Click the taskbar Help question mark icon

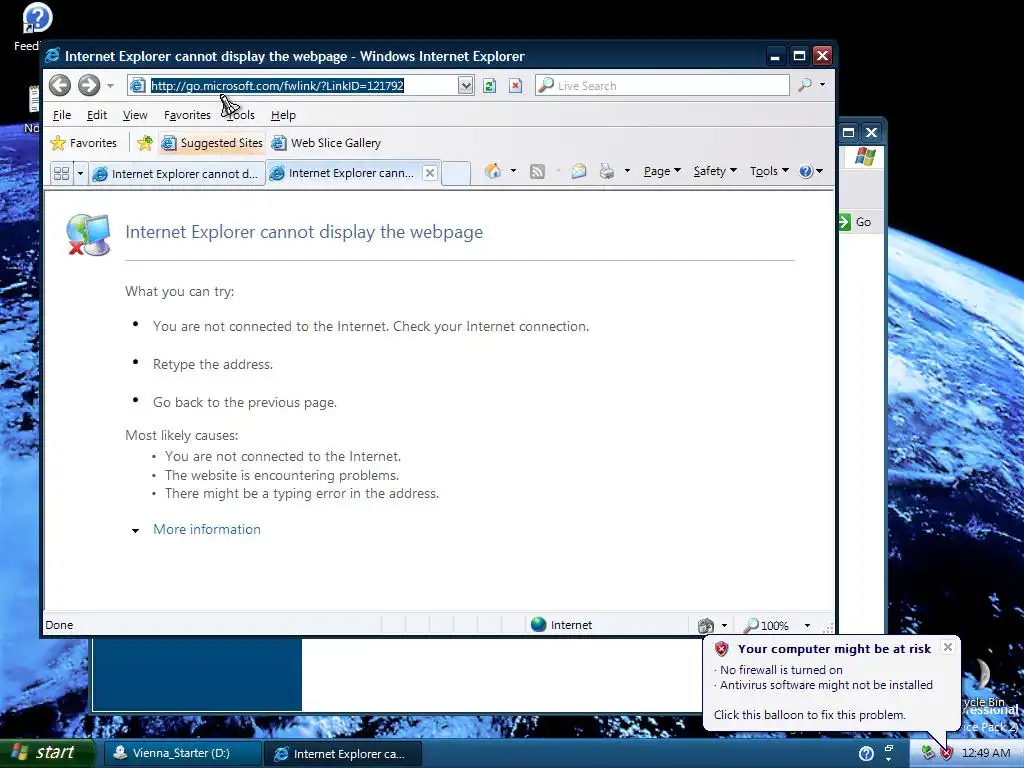tap(866, 754)
